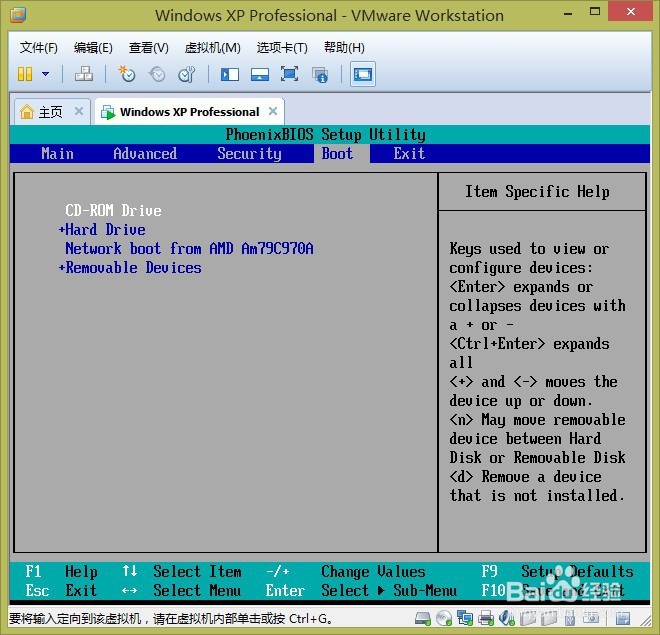Click Esc Exit in the footer
The height and width of the screenshot is (635, 660).
[x=61, y=590]
